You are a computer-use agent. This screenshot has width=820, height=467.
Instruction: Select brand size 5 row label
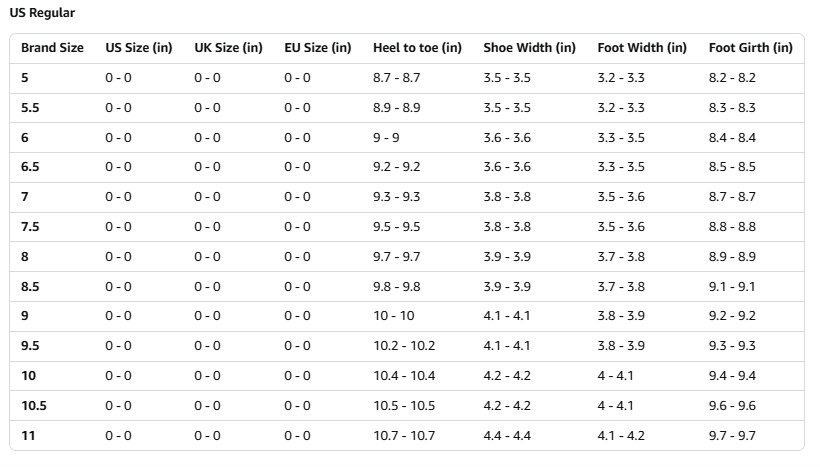25,78
